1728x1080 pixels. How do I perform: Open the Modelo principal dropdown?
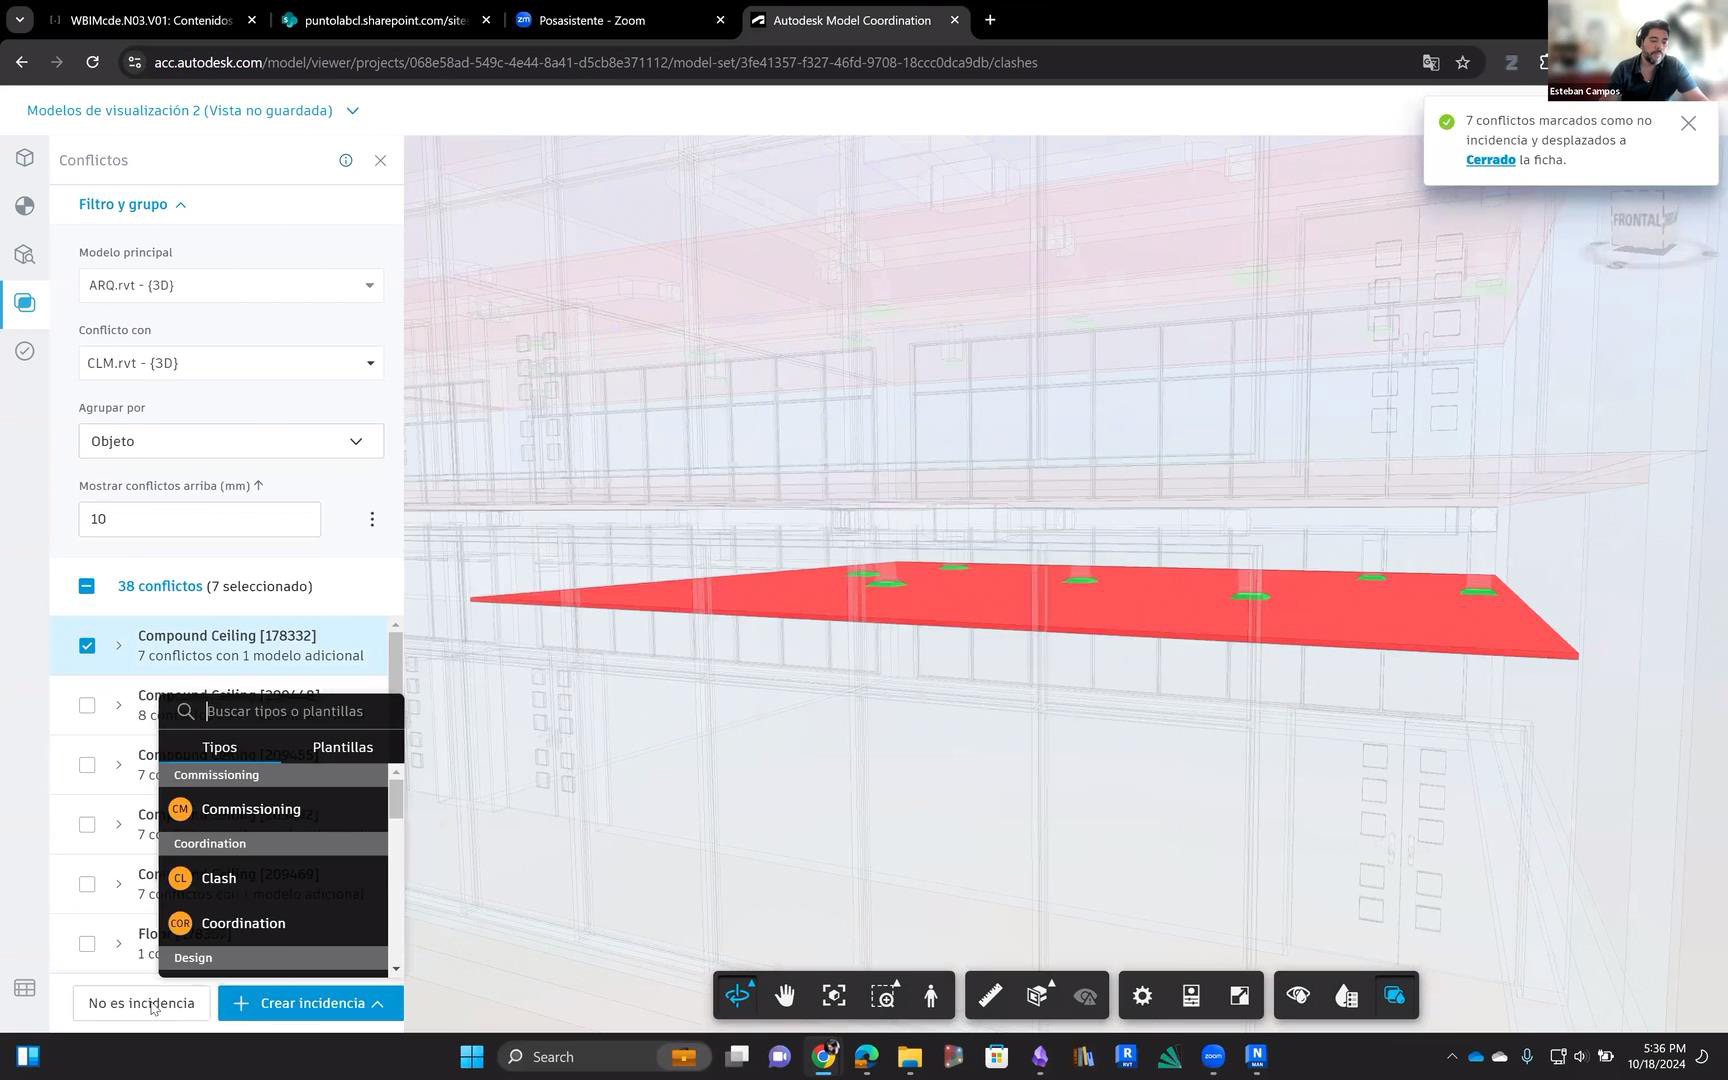(x=231, y=286)
